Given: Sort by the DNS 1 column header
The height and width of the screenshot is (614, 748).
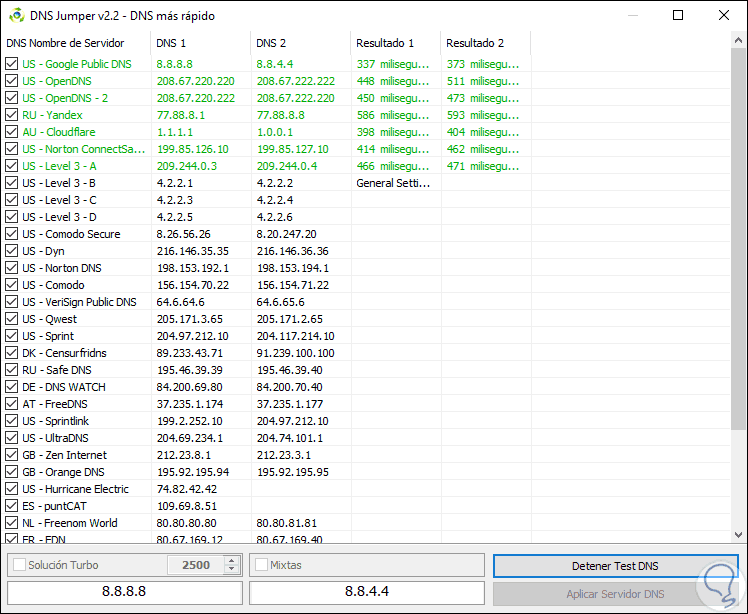Looking at the screenshot, I should click(200, 43).
